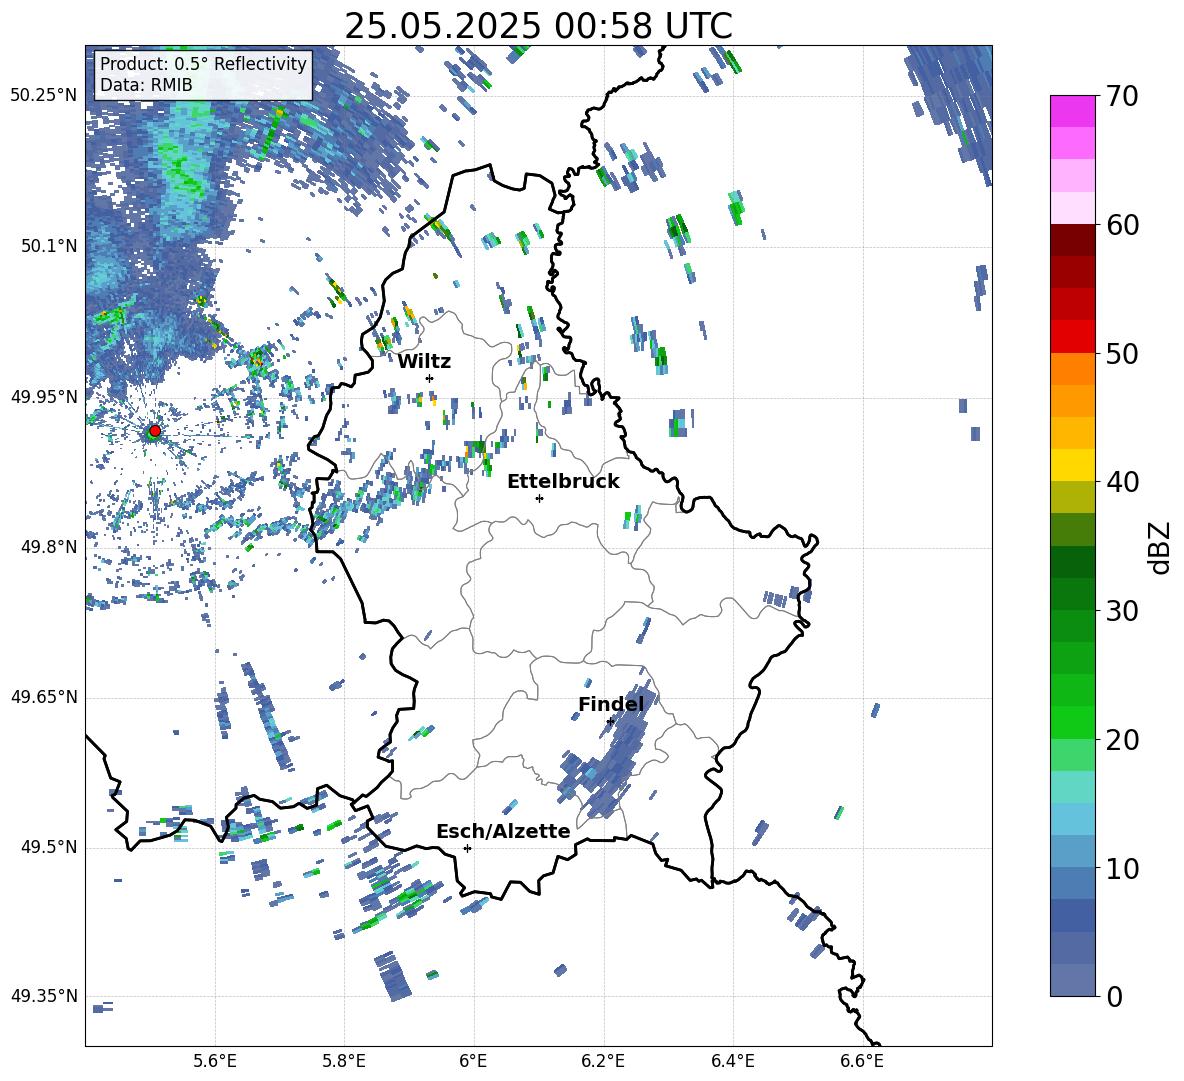Click the red radar site marker

click(155, 431)
